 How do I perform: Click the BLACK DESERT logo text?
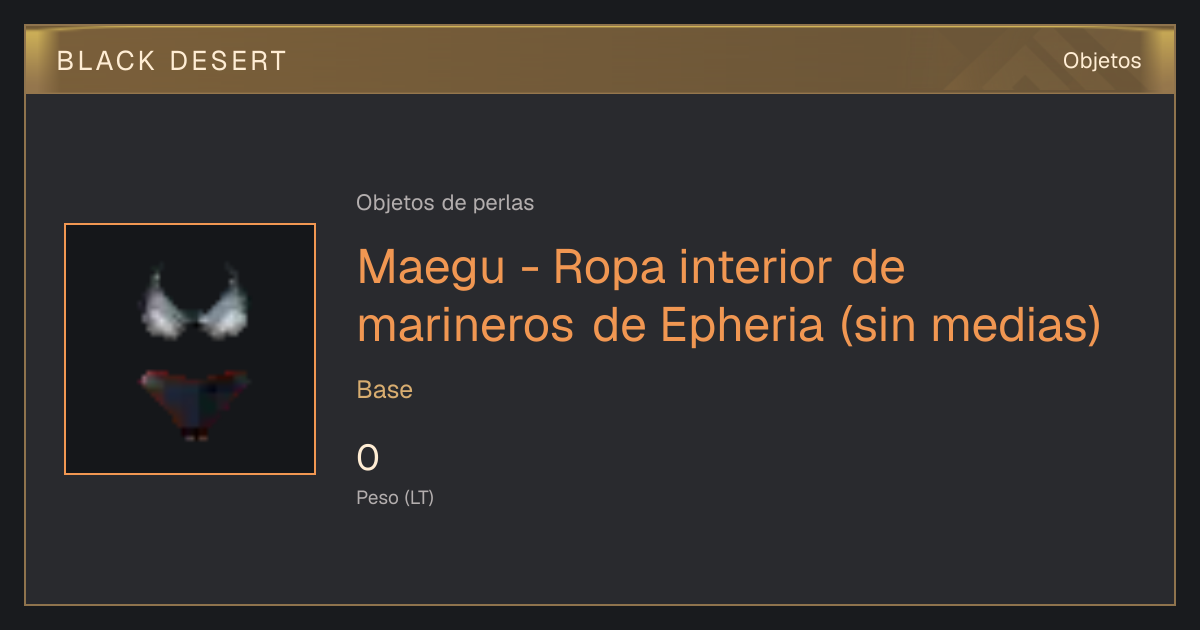click(172, 61)
